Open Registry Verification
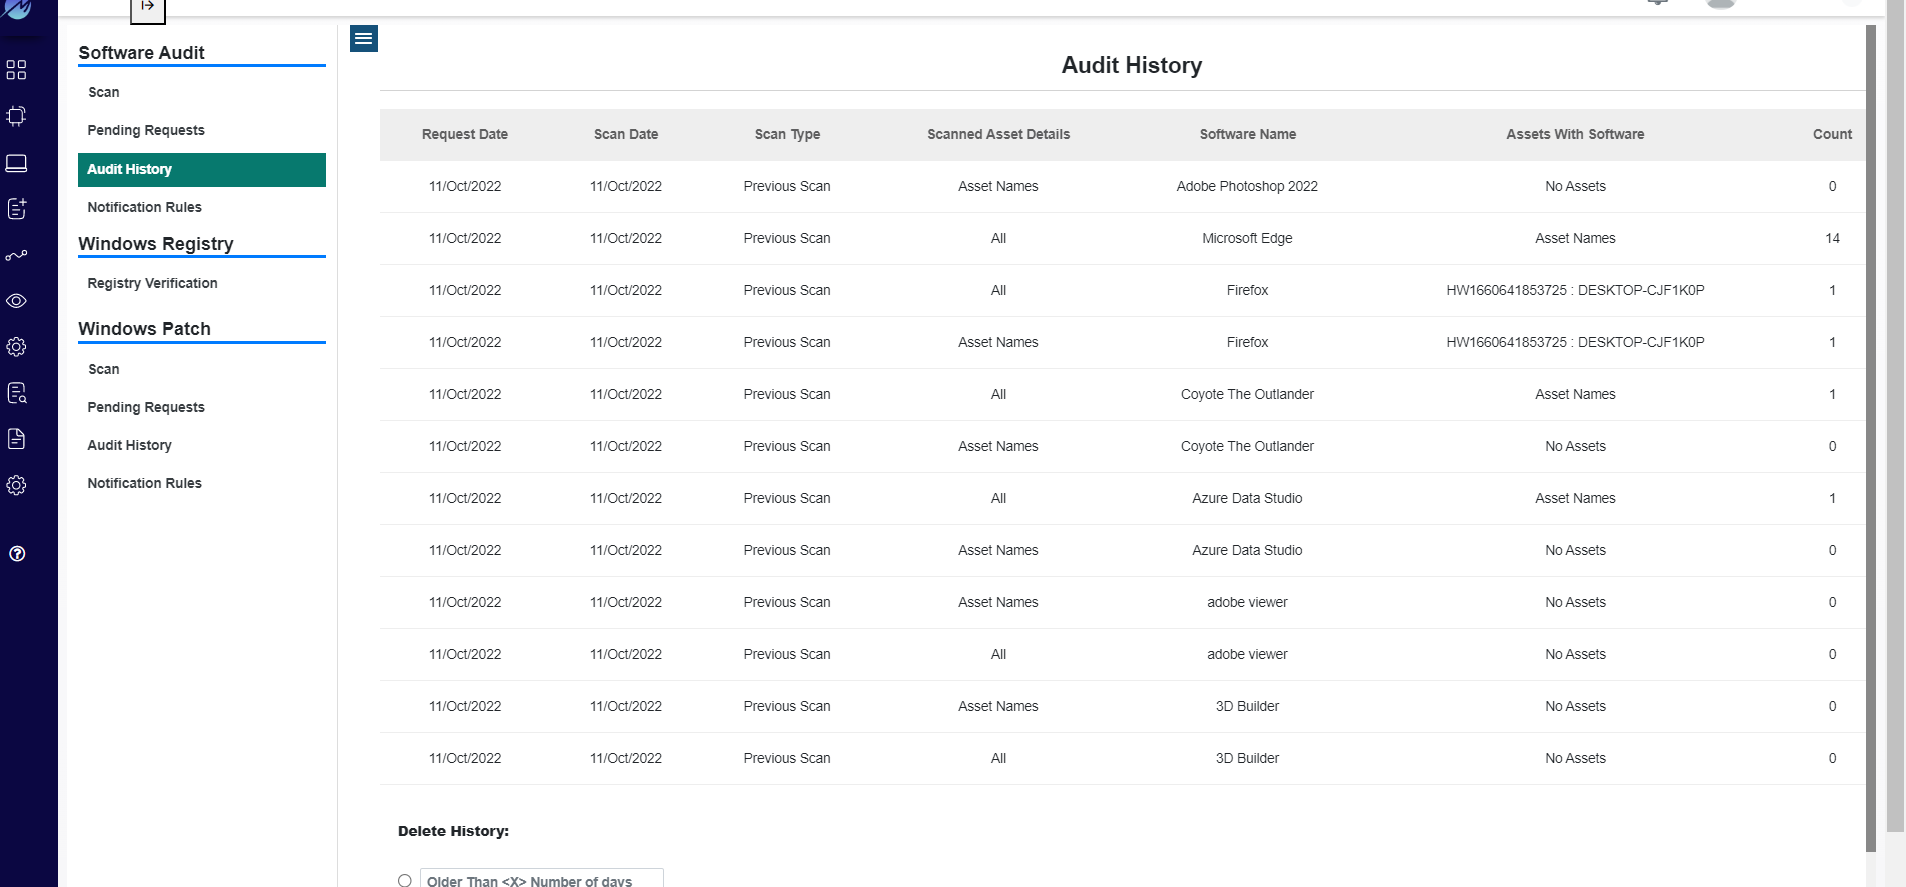This screenshot has width=1906, height=887. coord(152,283)
